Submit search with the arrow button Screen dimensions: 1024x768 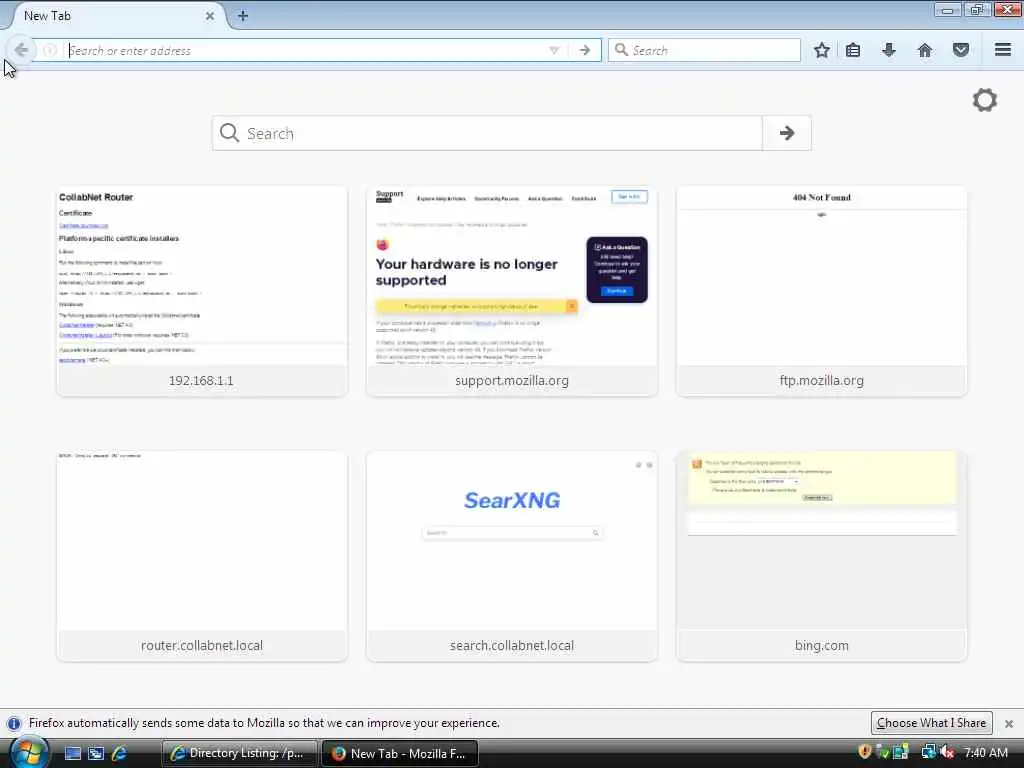pyautogui.click(x=787, y=133)
